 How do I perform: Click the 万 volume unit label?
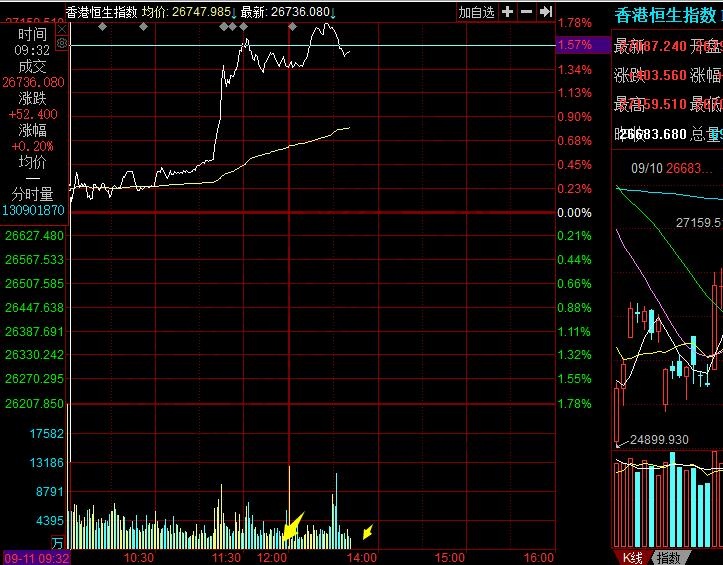click(x=58, y=542)
